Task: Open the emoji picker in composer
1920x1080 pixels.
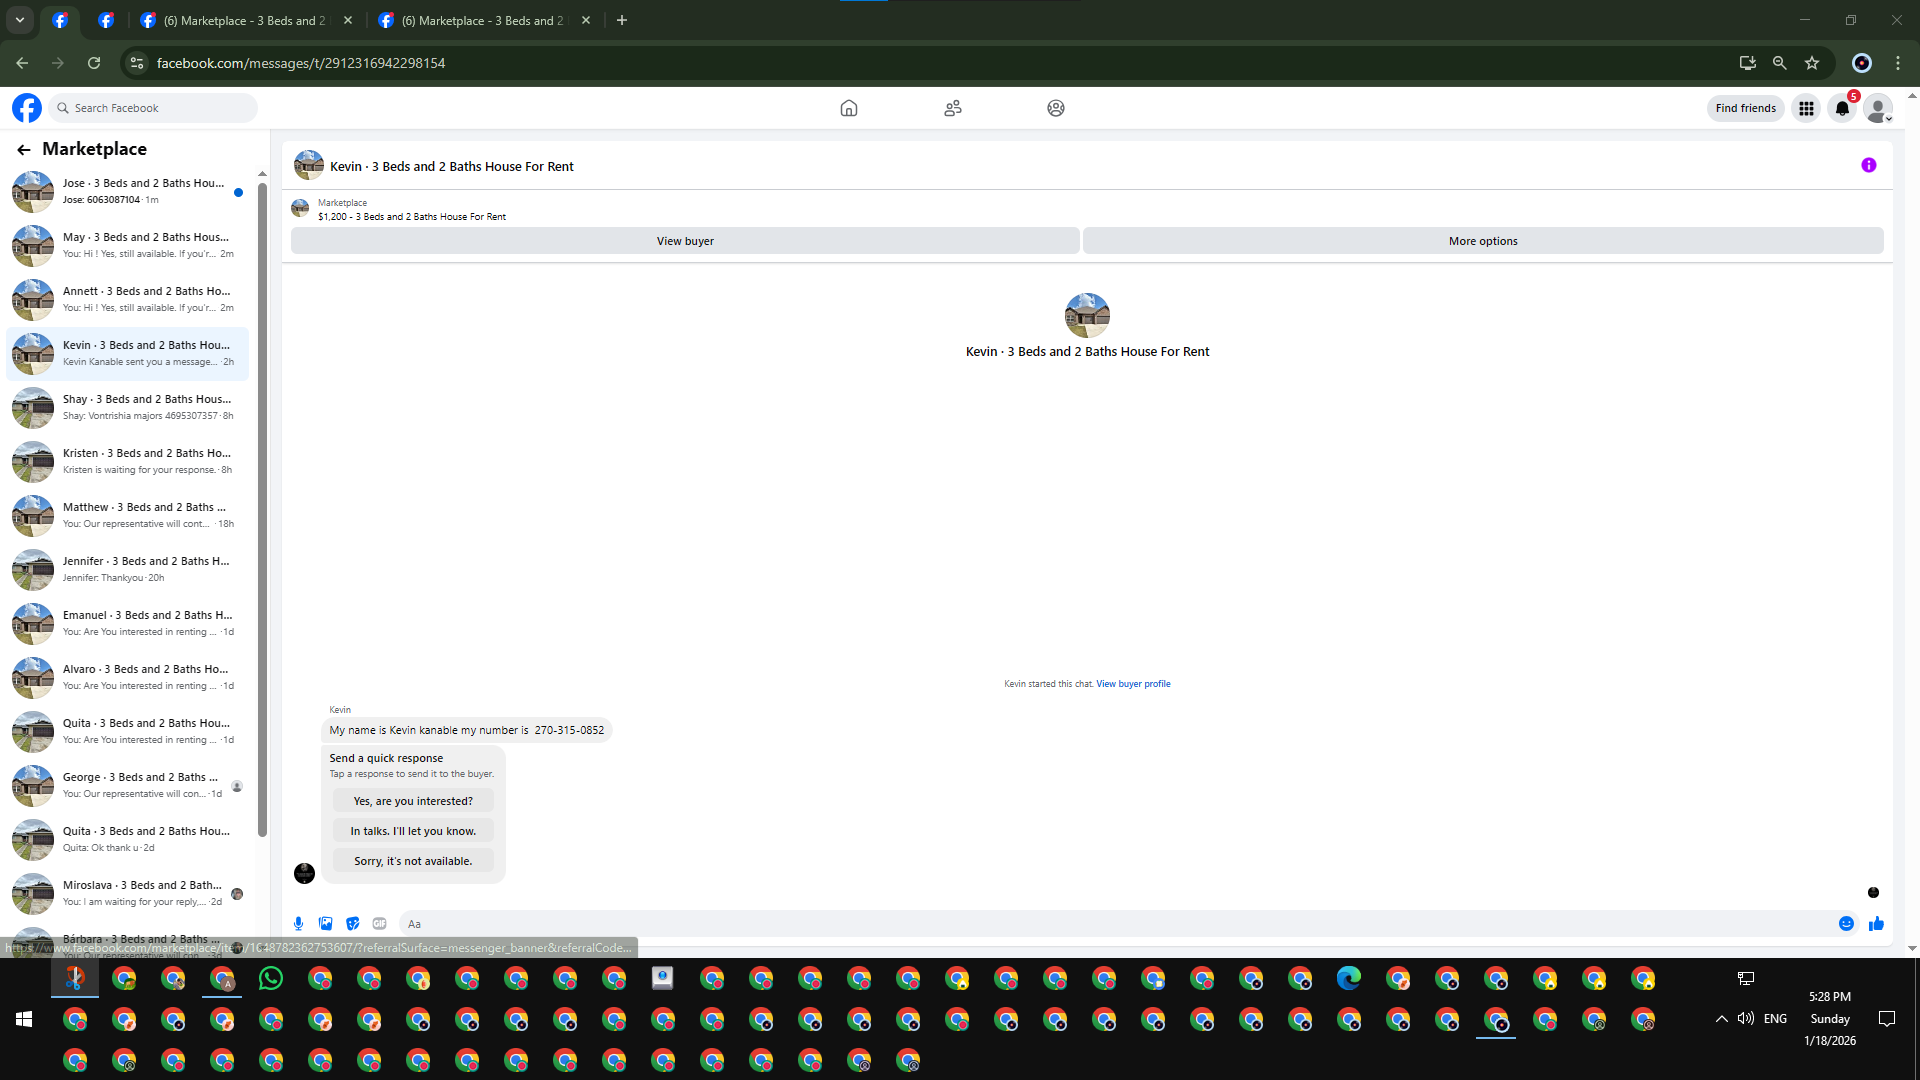Action: 1846,924
